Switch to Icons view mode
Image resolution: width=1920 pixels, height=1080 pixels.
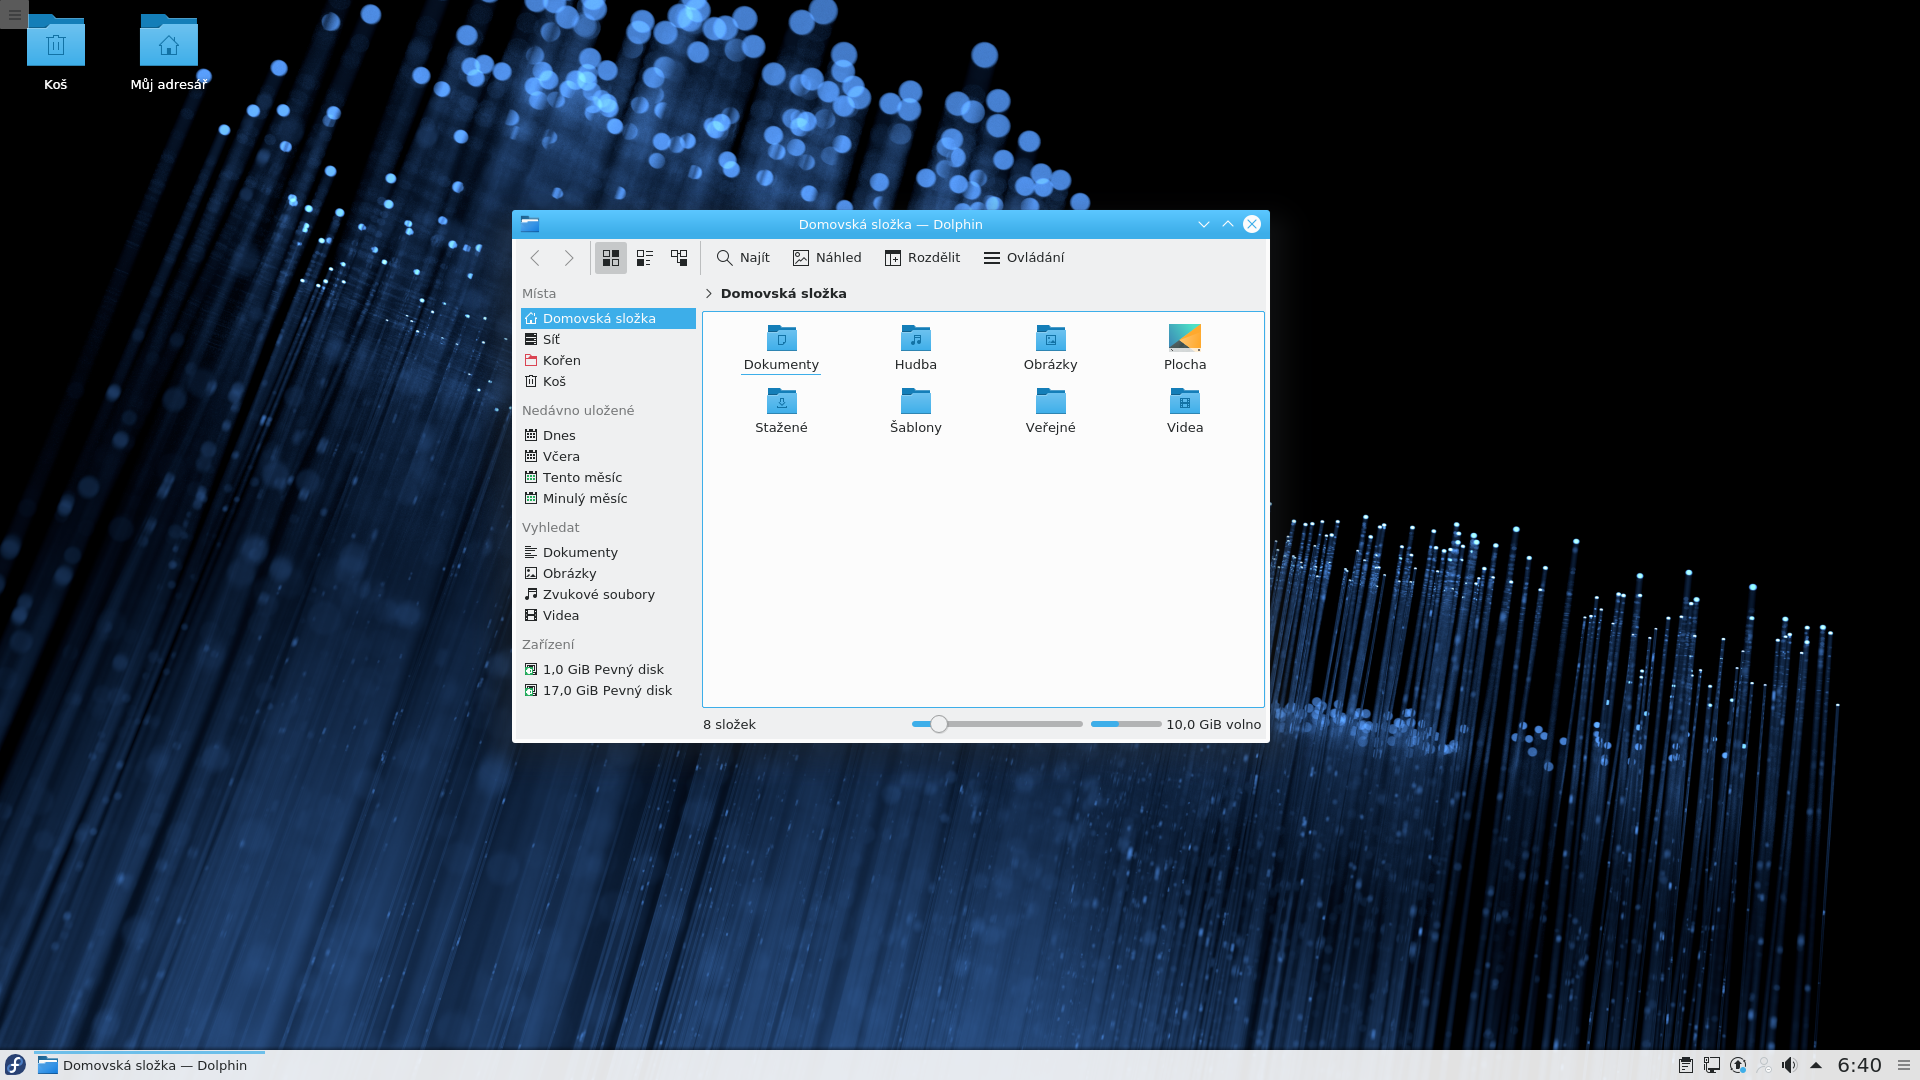click(x=610, y=258)
